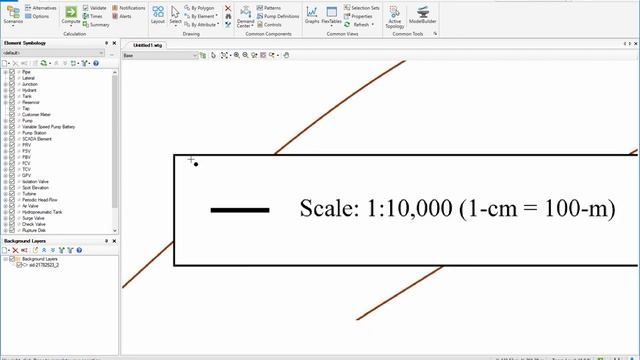Expand the Pipe tree node
This screenshot has height=360, width=640.
click(6, 72)
